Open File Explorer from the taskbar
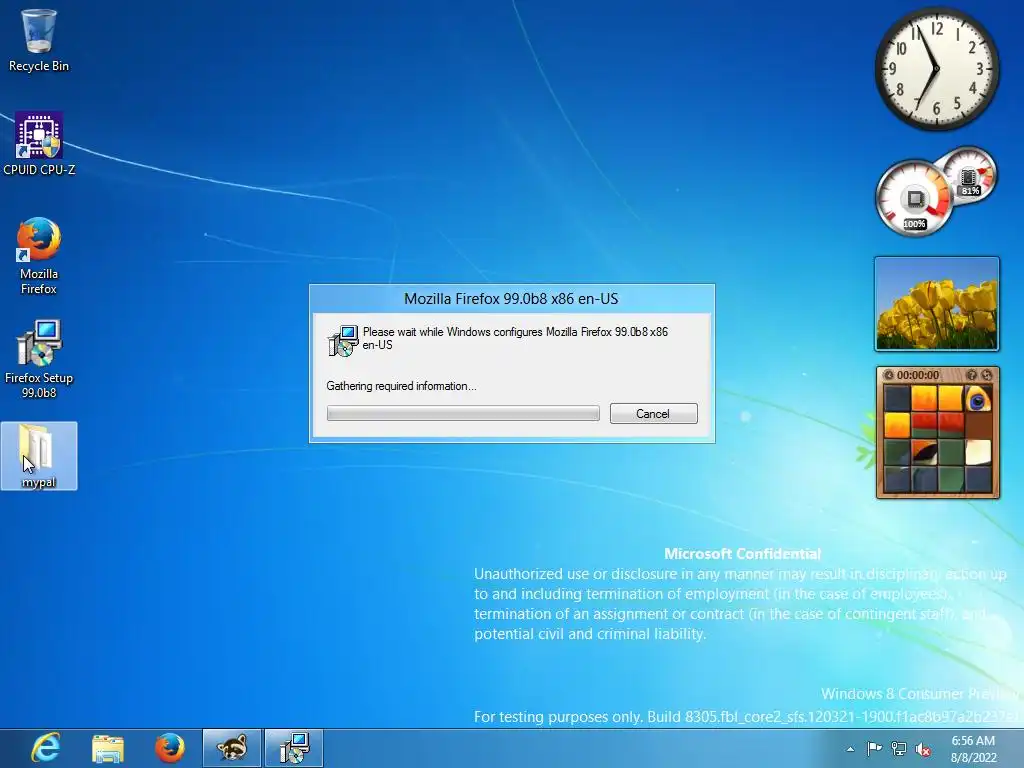1024x768 pixels. coord(108,748)
